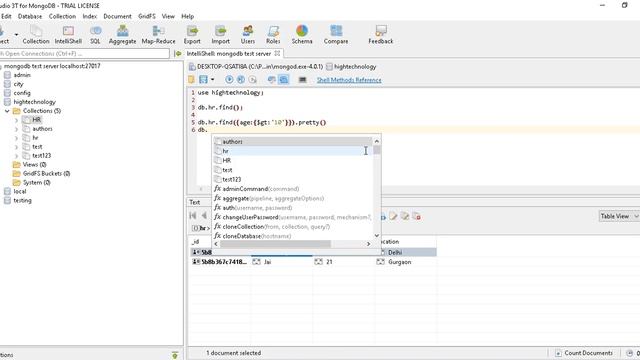Click autocomplete vertical scrollbar down arrow
The width and height of the screenshot is (640, 360).
377,236
